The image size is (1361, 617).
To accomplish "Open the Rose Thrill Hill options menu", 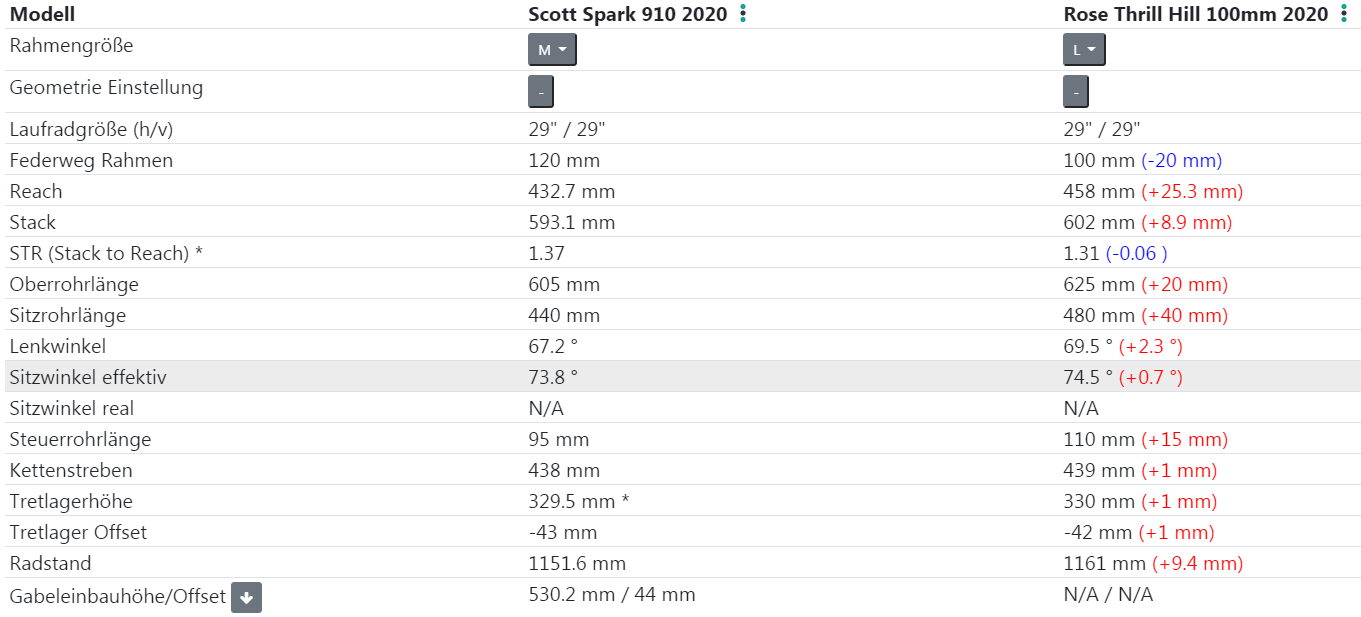I will 1344,14.
